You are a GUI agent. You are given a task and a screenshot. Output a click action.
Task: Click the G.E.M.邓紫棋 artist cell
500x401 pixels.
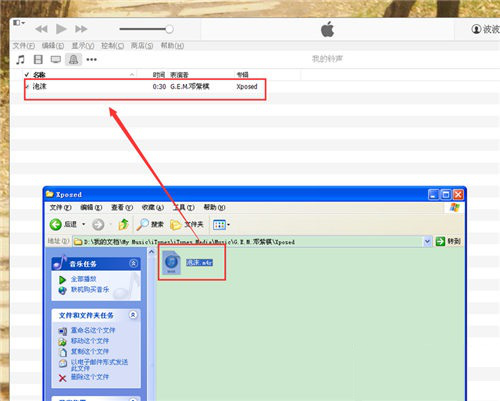click(190, 87)
